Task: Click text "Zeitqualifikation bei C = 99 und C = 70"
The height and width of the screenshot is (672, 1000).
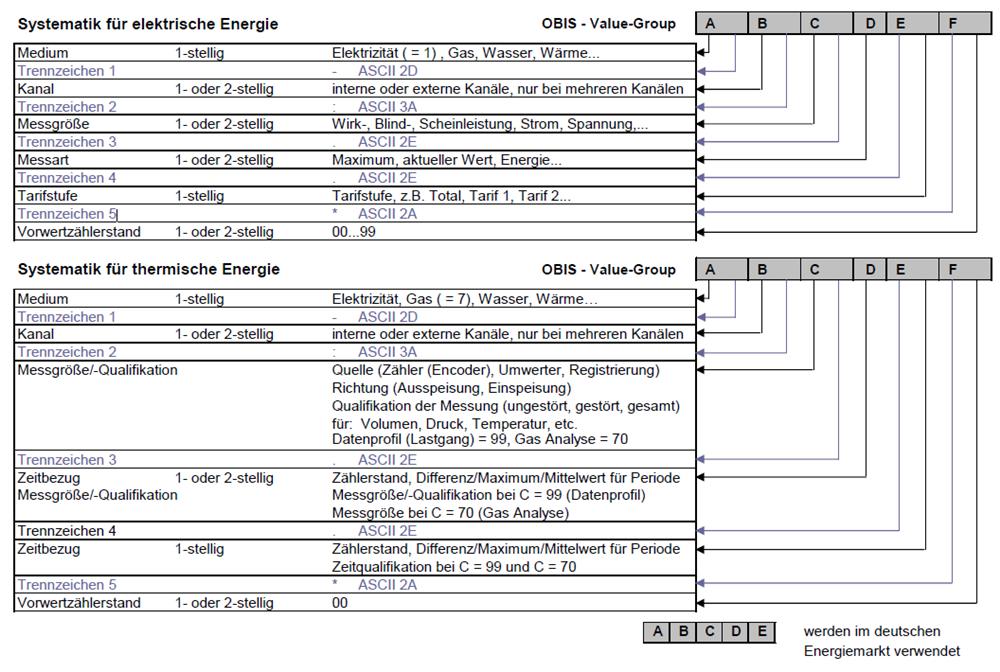Action: [454, 566]
